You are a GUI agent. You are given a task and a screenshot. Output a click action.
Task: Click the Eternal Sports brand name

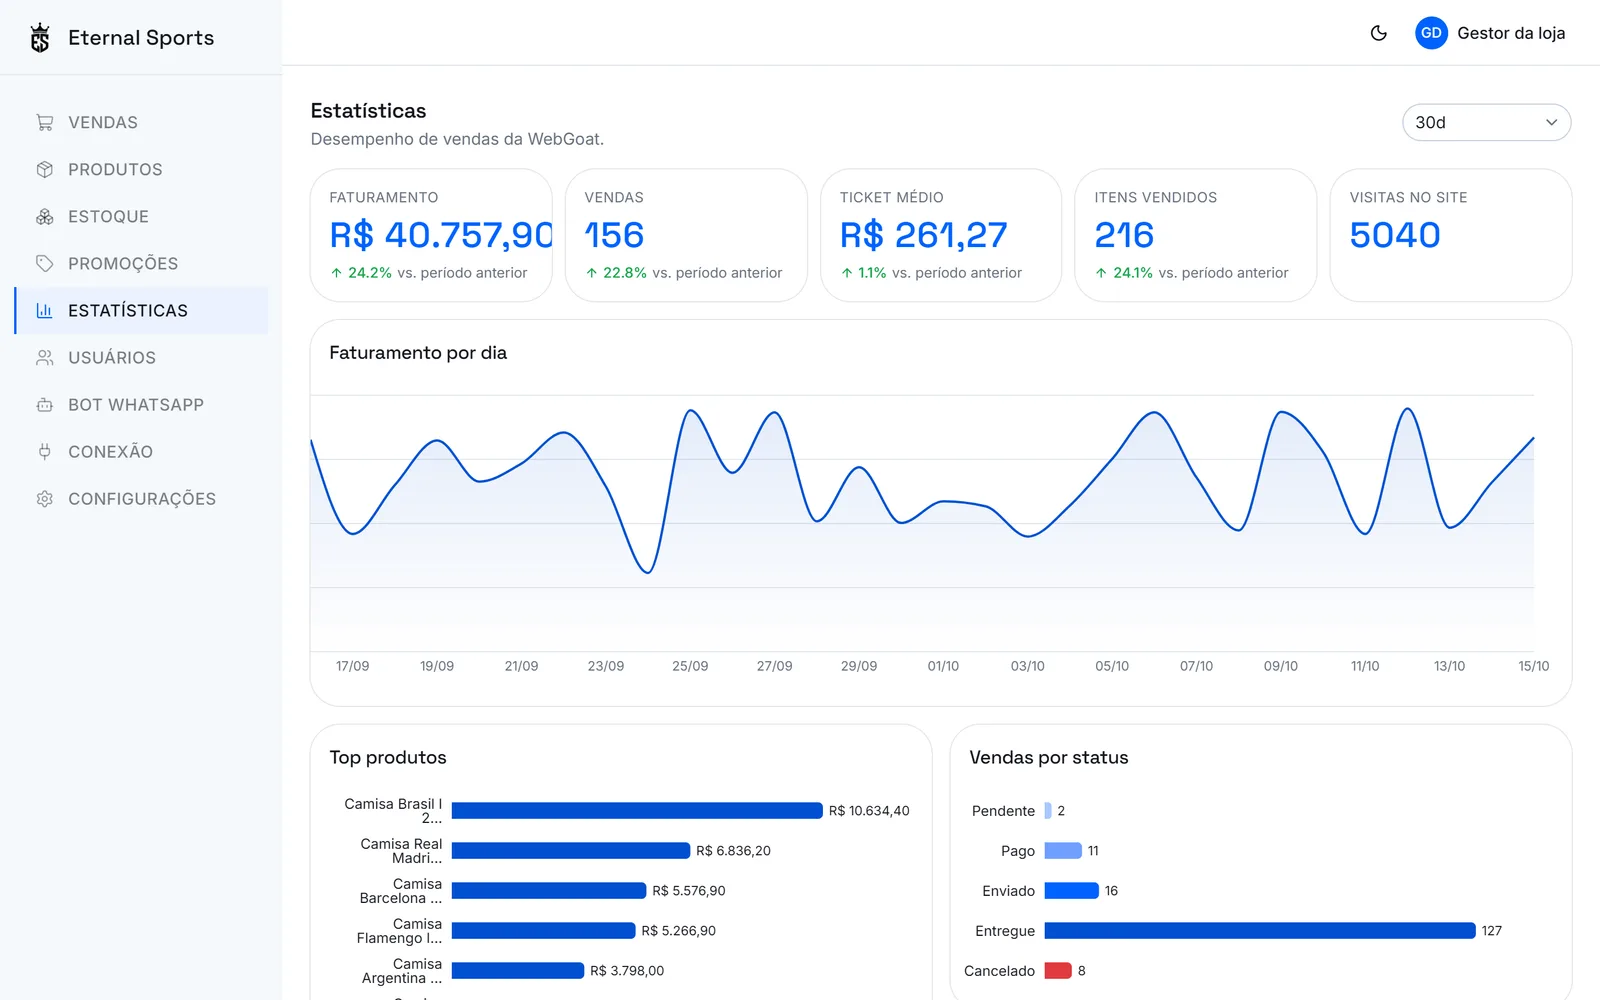coord(141,38)
